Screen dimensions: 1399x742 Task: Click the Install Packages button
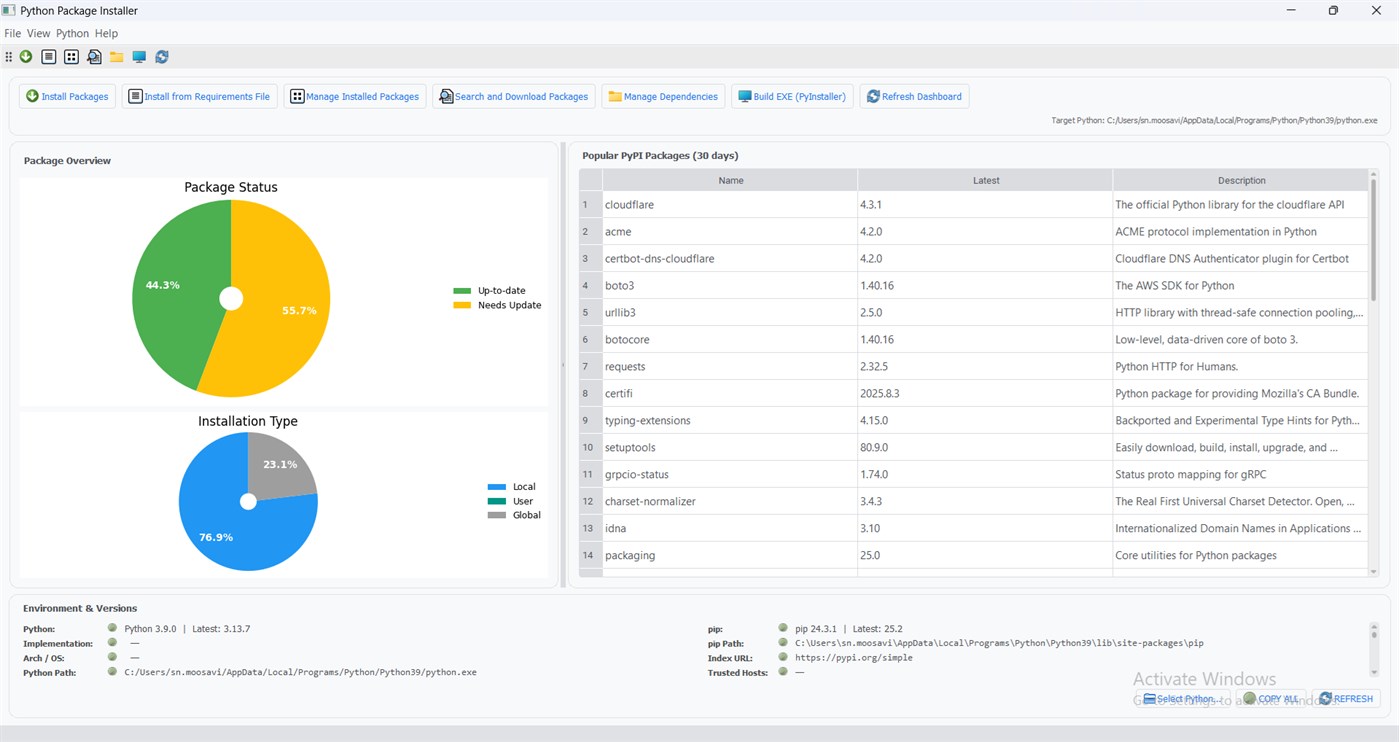[68, 96]
